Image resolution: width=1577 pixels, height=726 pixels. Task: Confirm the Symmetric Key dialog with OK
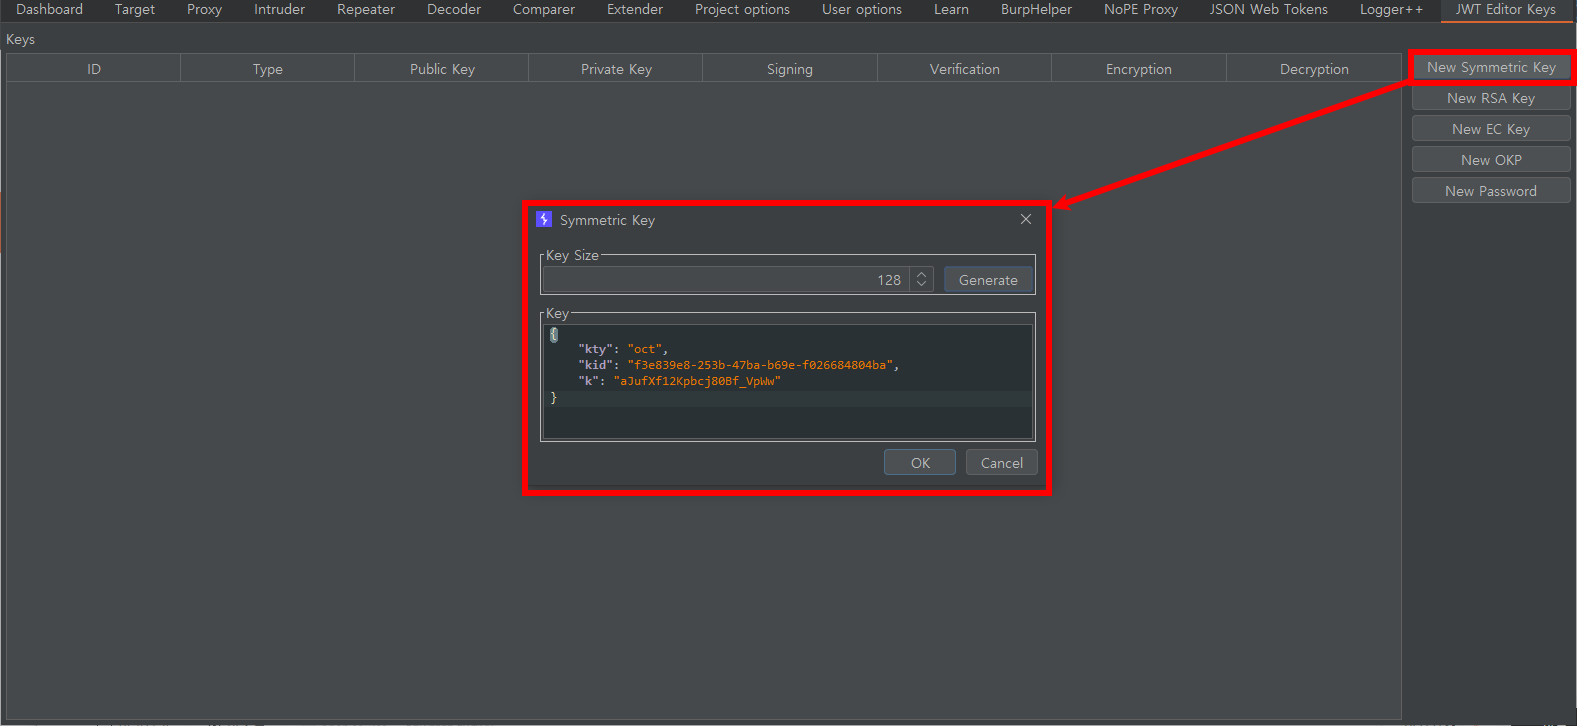coord(920,463)
